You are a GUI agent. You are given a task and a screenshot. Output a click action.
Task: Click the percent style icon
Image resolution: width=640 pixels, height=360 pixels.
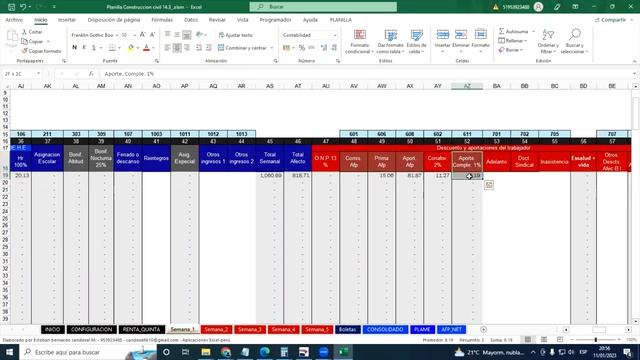click(x=302, y=48)
